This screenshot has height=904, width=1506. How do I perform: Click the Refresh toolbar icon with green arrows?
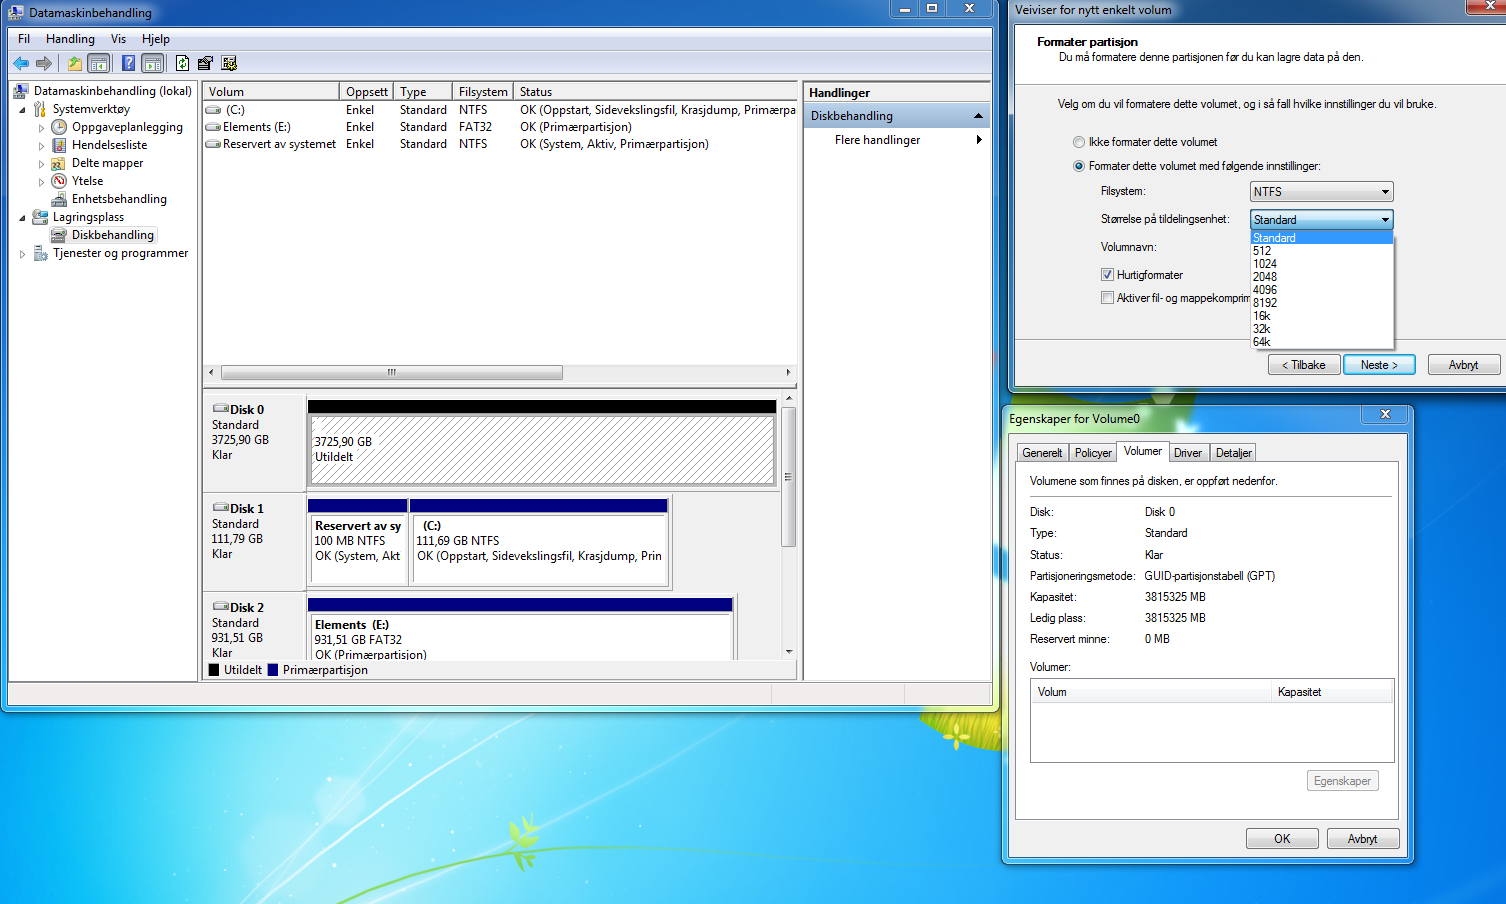tap(182, 63)
